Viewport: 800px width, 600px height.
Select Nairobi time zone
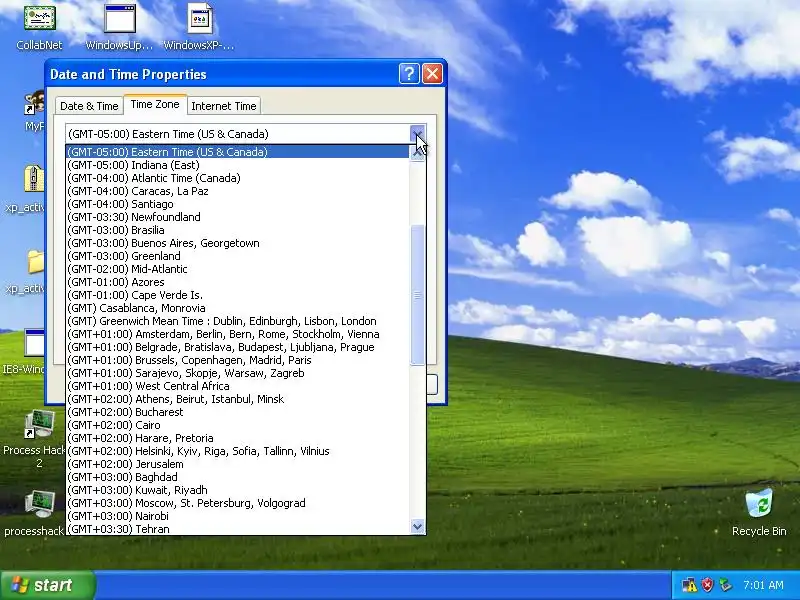click(x=238, y=516)
